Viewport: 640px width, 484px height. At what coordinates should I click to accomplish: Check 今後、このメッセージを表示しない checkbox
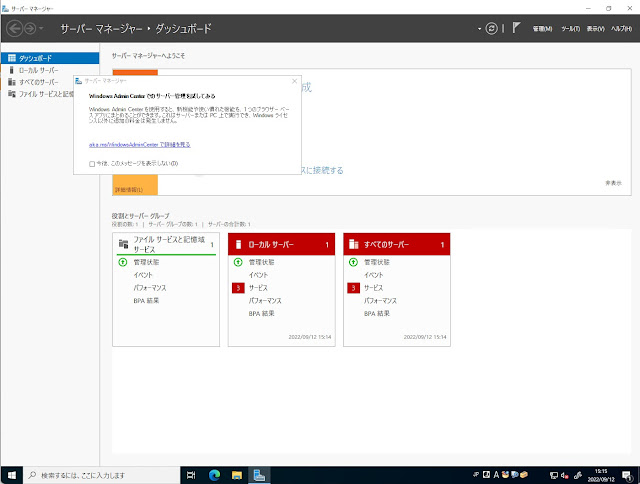point(92,164)
